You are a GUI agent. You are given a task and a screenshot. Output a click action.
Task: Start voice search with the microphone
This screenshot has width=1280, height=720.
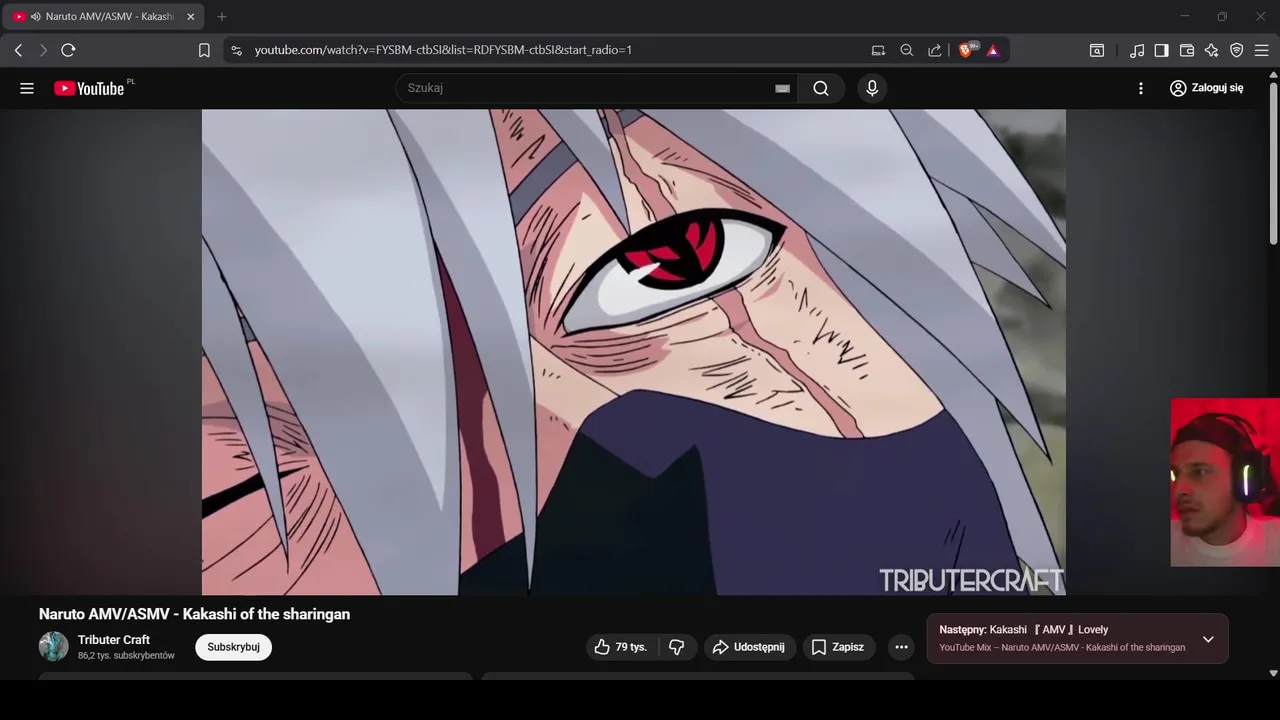click(872, 88)
